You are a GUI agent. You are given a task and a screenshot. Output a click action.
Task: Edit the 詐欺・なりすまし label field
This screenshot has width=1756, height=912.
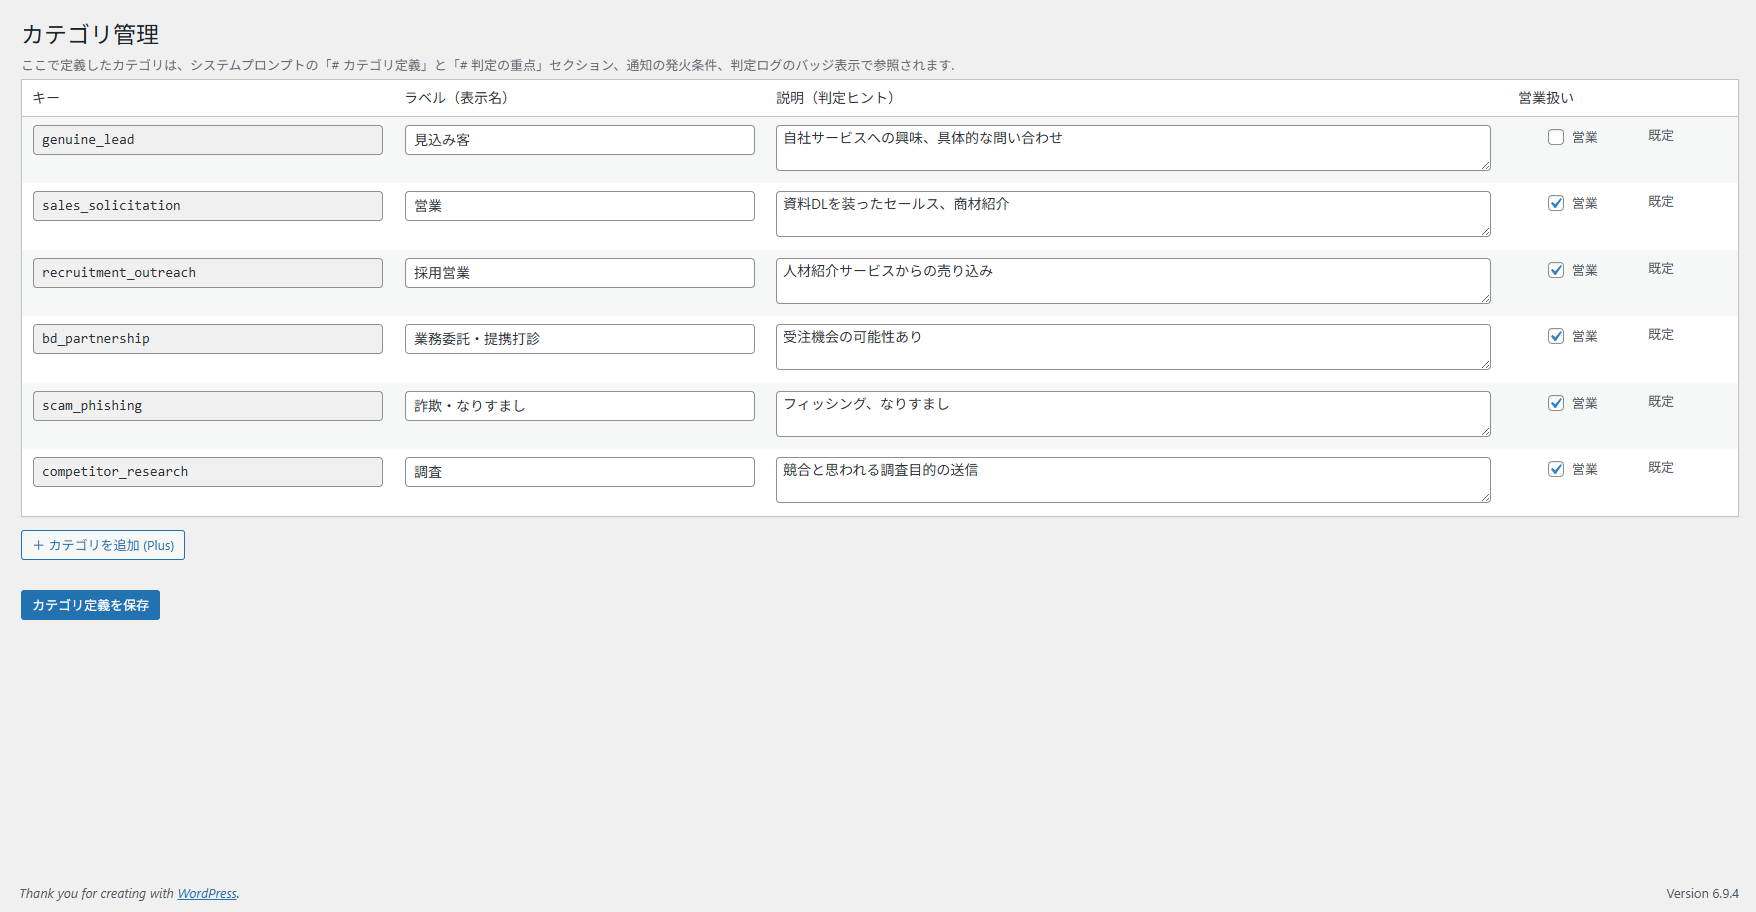[580, 406]
